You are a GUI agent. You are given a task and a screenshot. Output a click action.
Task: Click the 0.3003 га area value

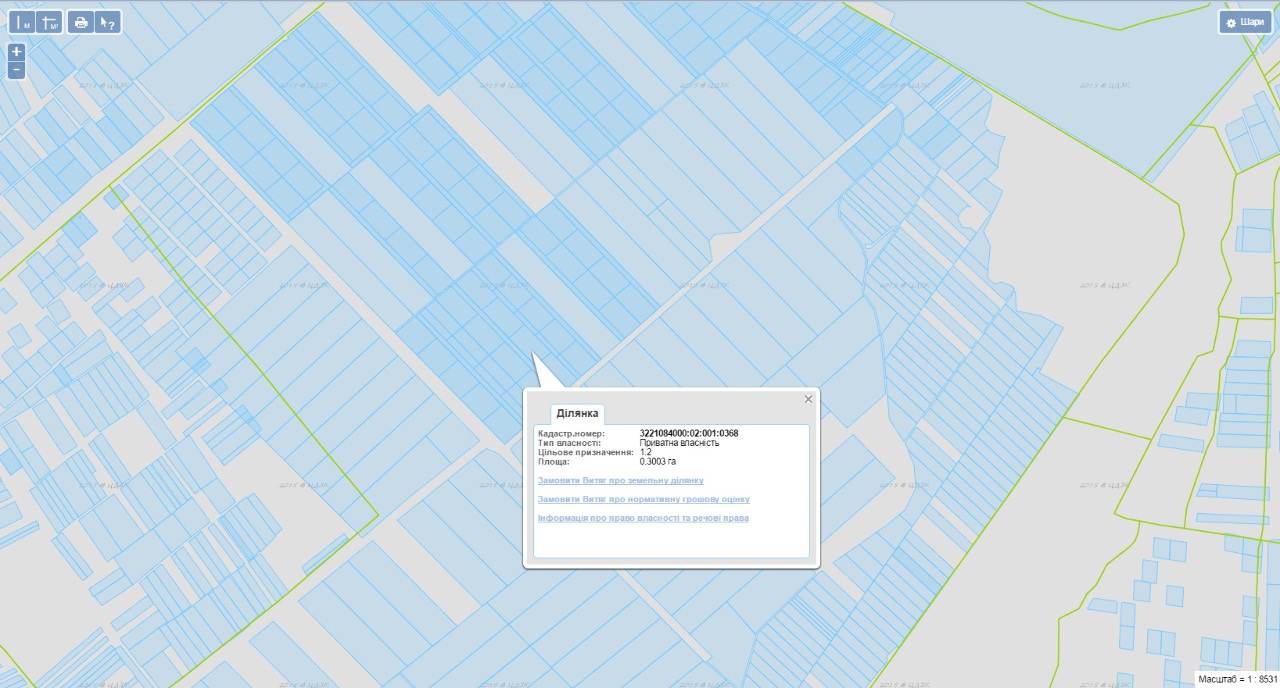click(658, 462)
